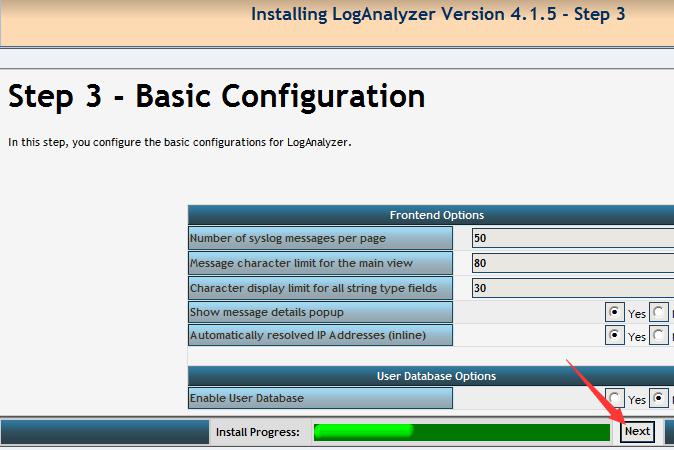
Task: Click the 'User Database Options' section header
Action: (x=431, y=376)
